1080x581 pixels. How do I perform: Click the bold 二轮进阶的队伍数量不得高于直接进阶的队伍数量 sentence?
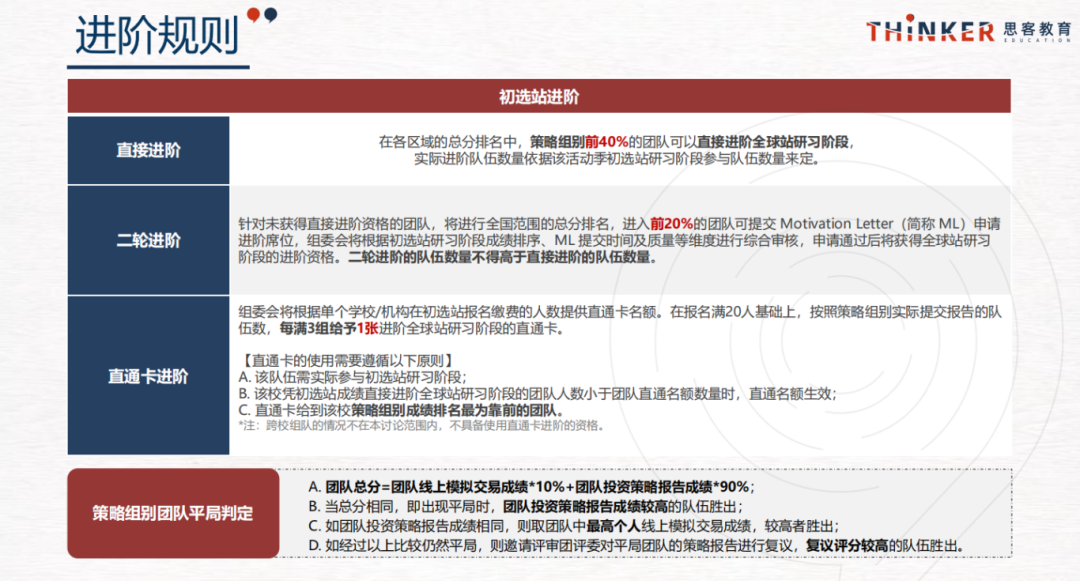click(x=503, y=257)
